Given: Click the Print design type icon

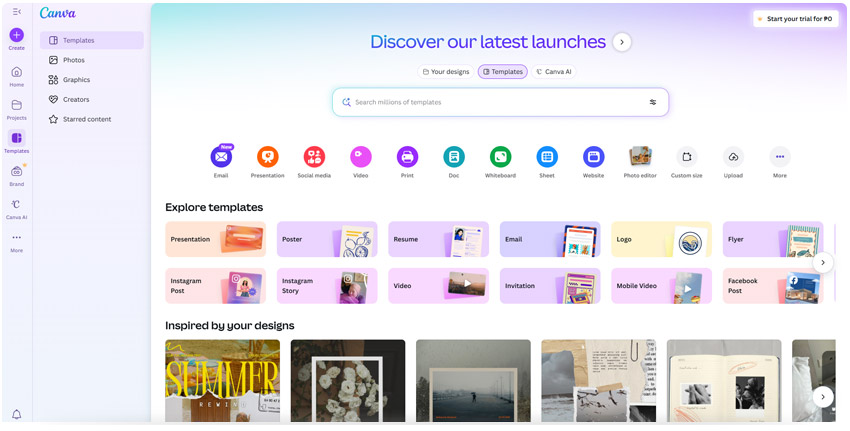Looking at the screenshot, I should point(407,157).
